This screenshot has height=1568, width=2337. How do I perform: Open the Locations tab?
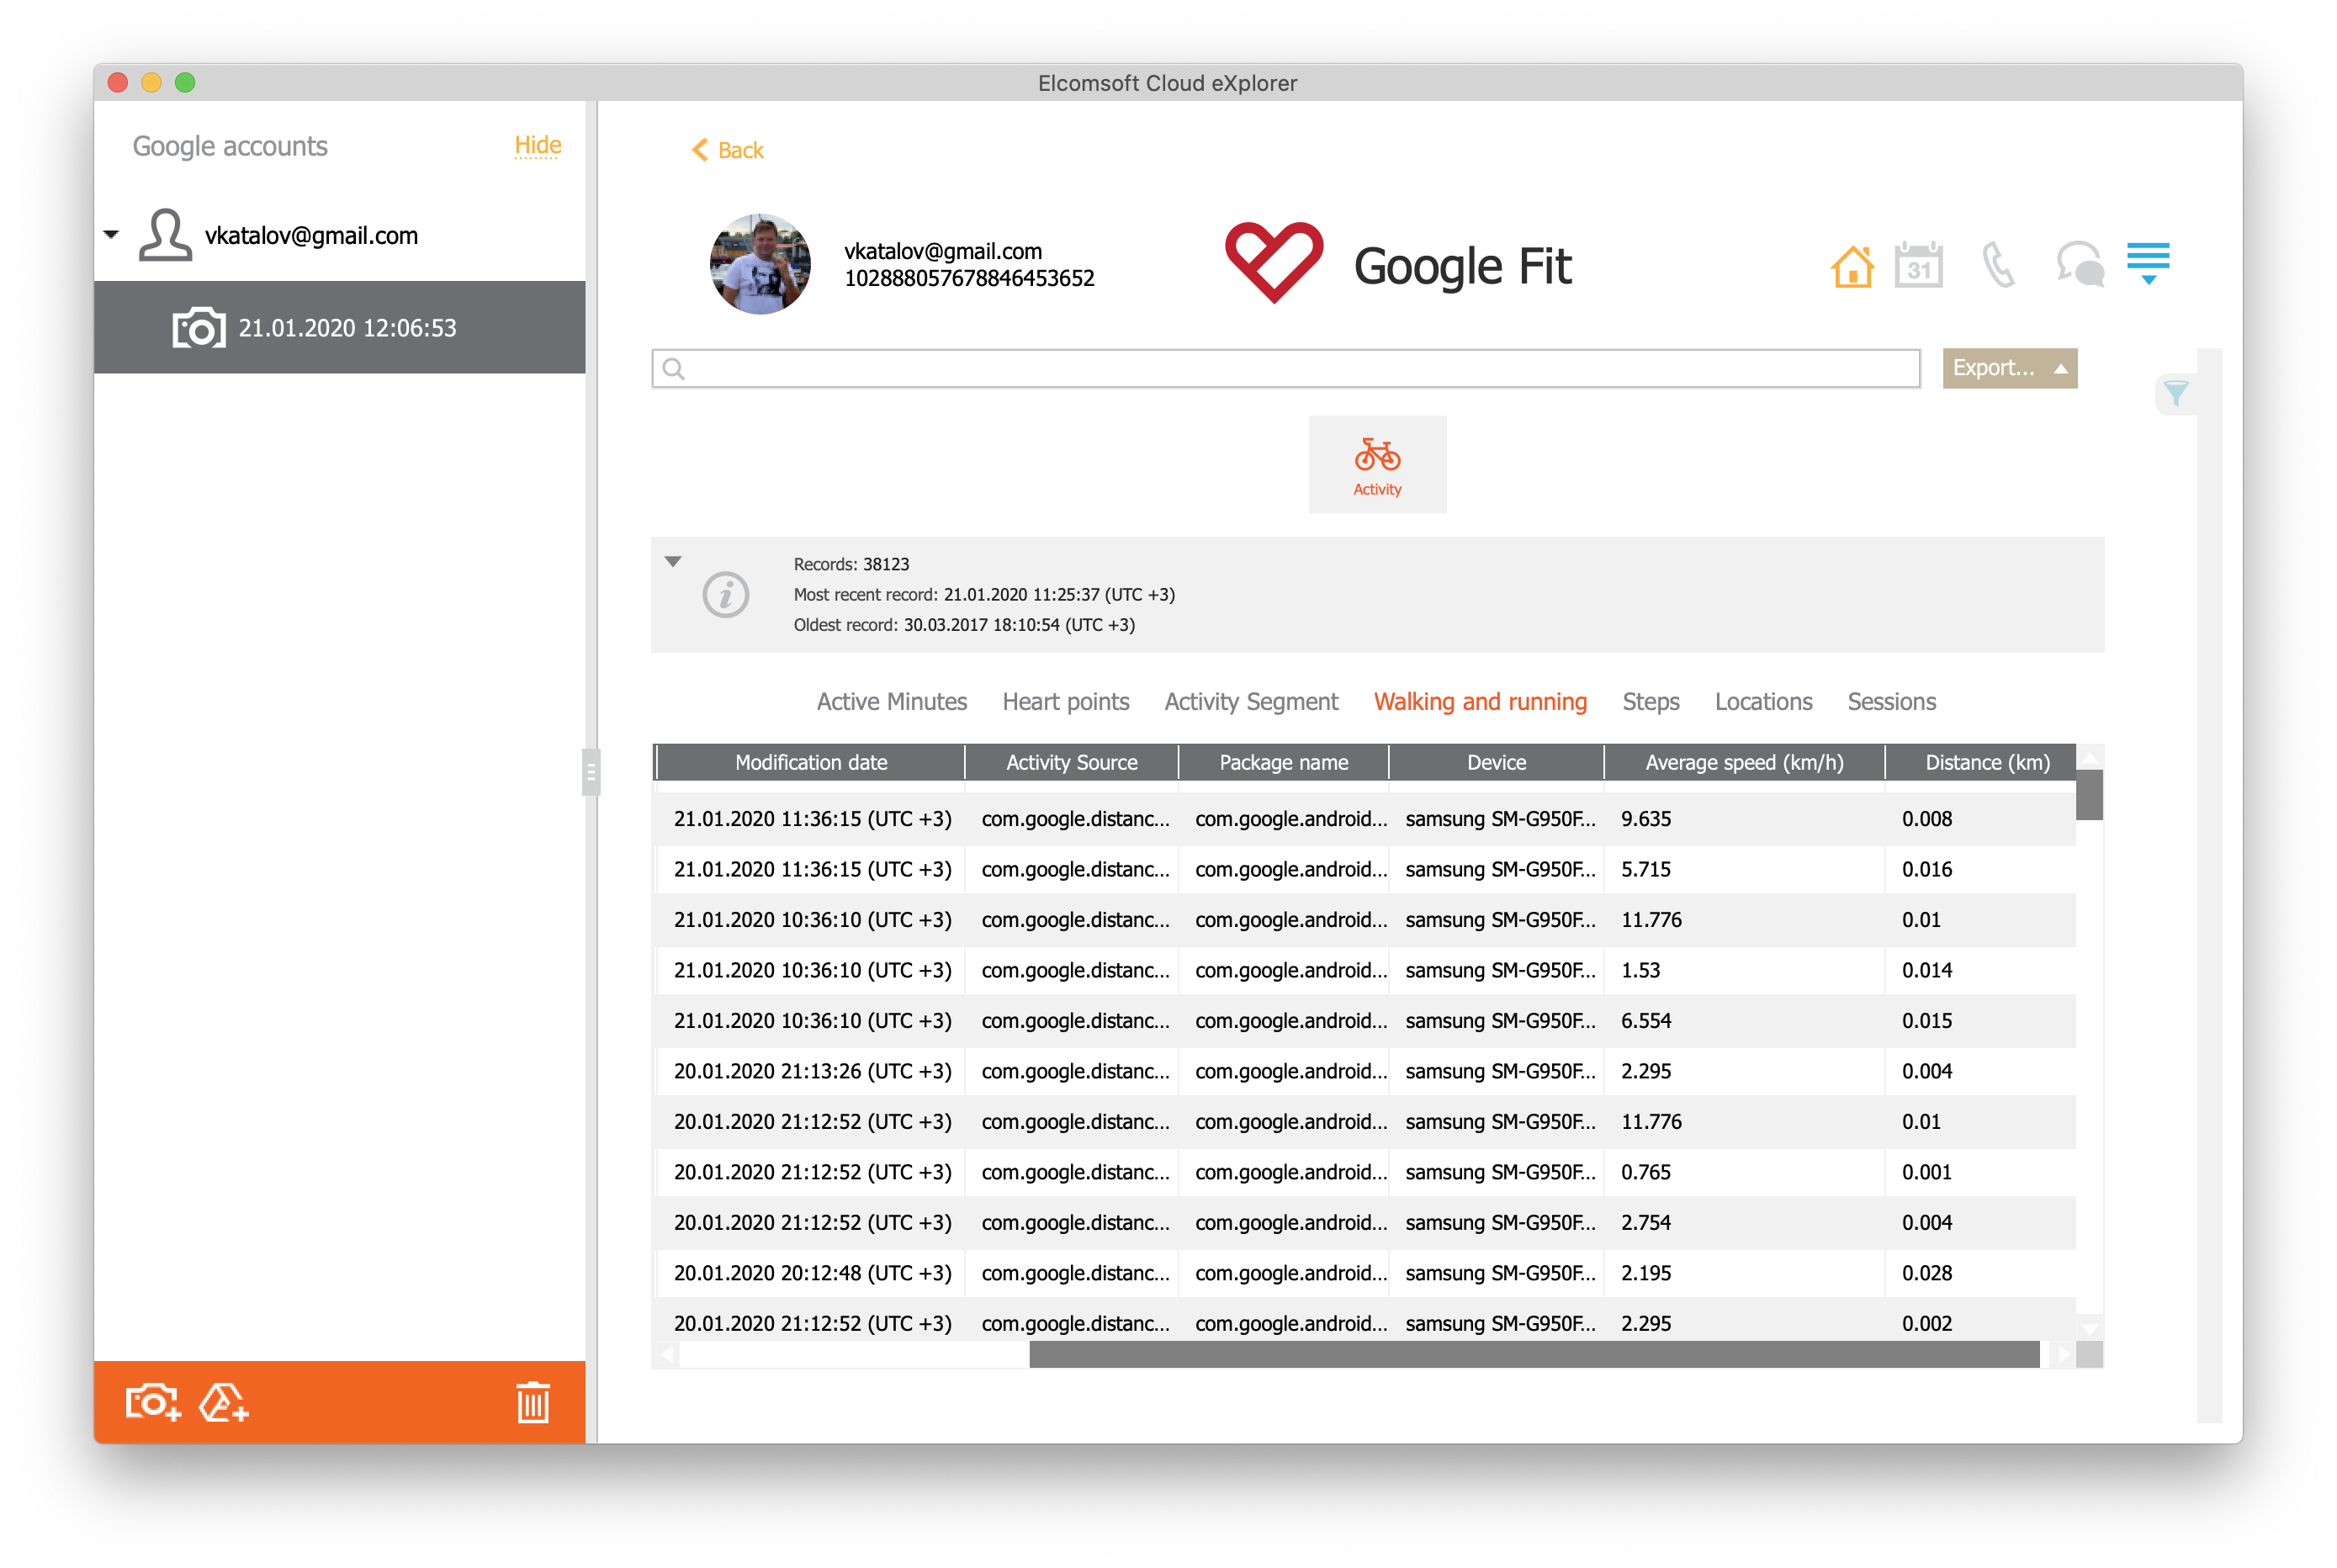point(1763,702)
